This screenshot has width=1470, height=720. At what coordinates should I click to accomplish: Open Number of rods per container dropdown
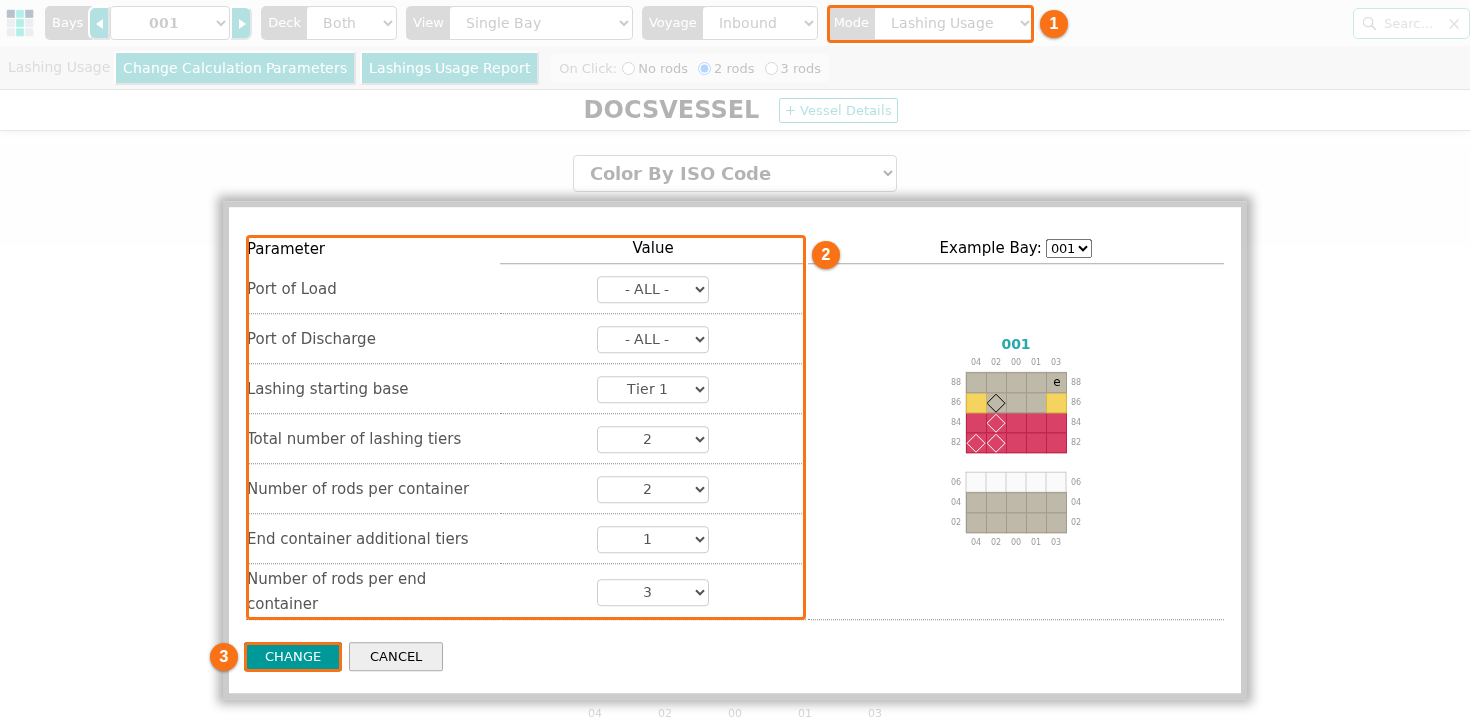point(653,489)
